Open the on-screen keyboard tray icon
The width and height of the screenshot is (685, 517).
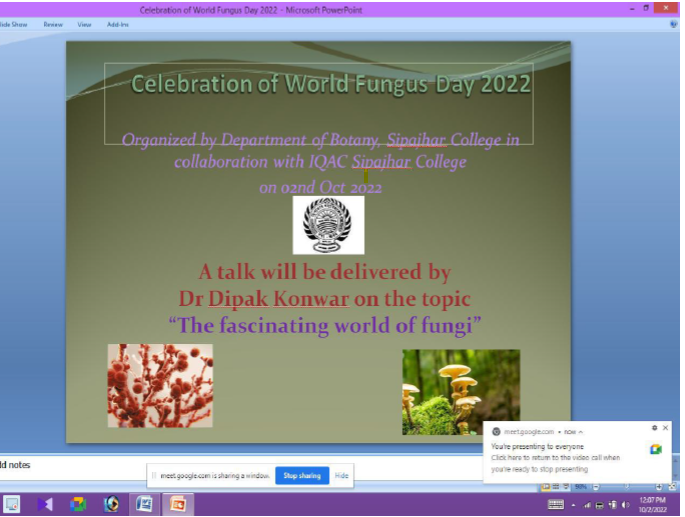[x=556, y=504]
